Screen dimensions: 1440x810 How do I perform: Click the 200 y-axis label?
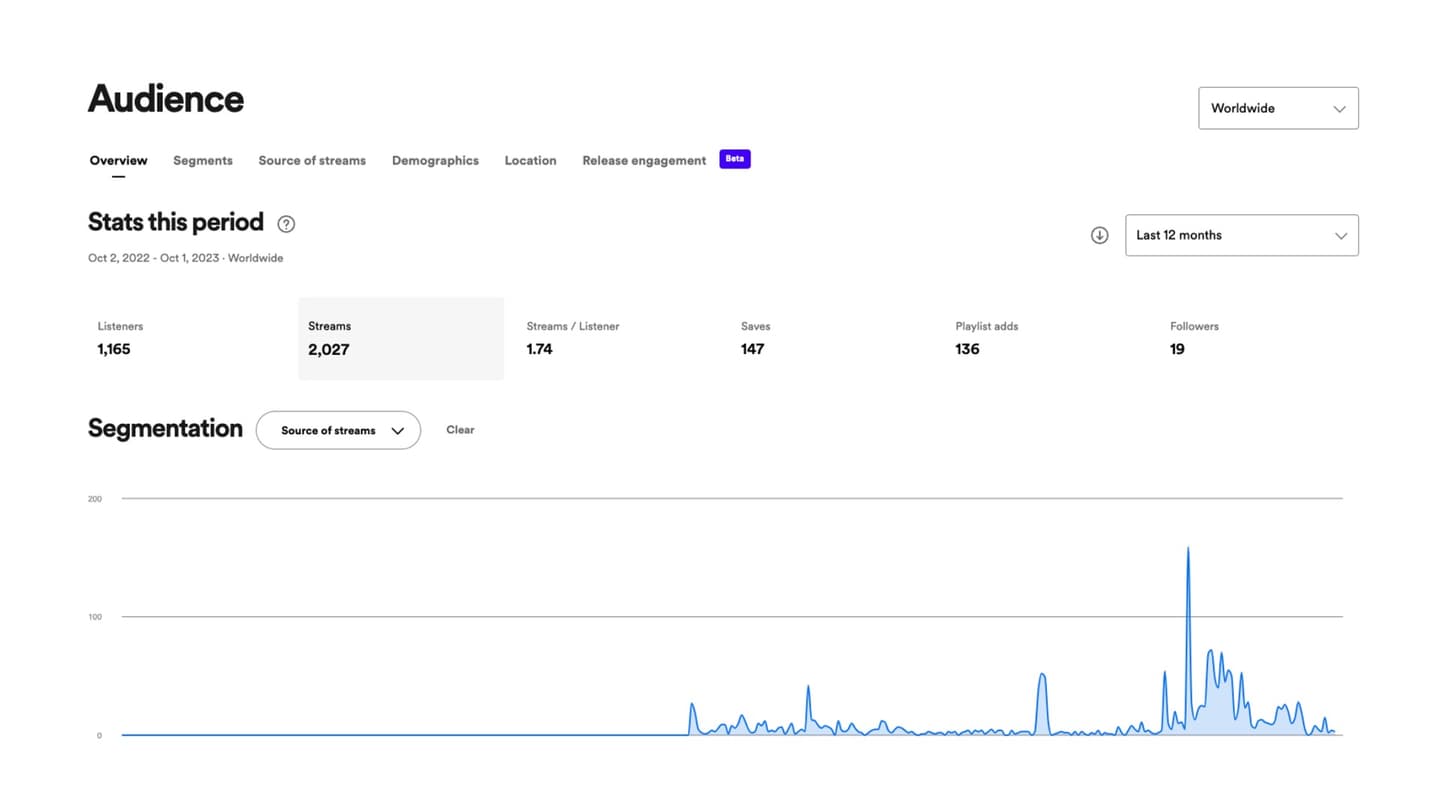(95, 498)
